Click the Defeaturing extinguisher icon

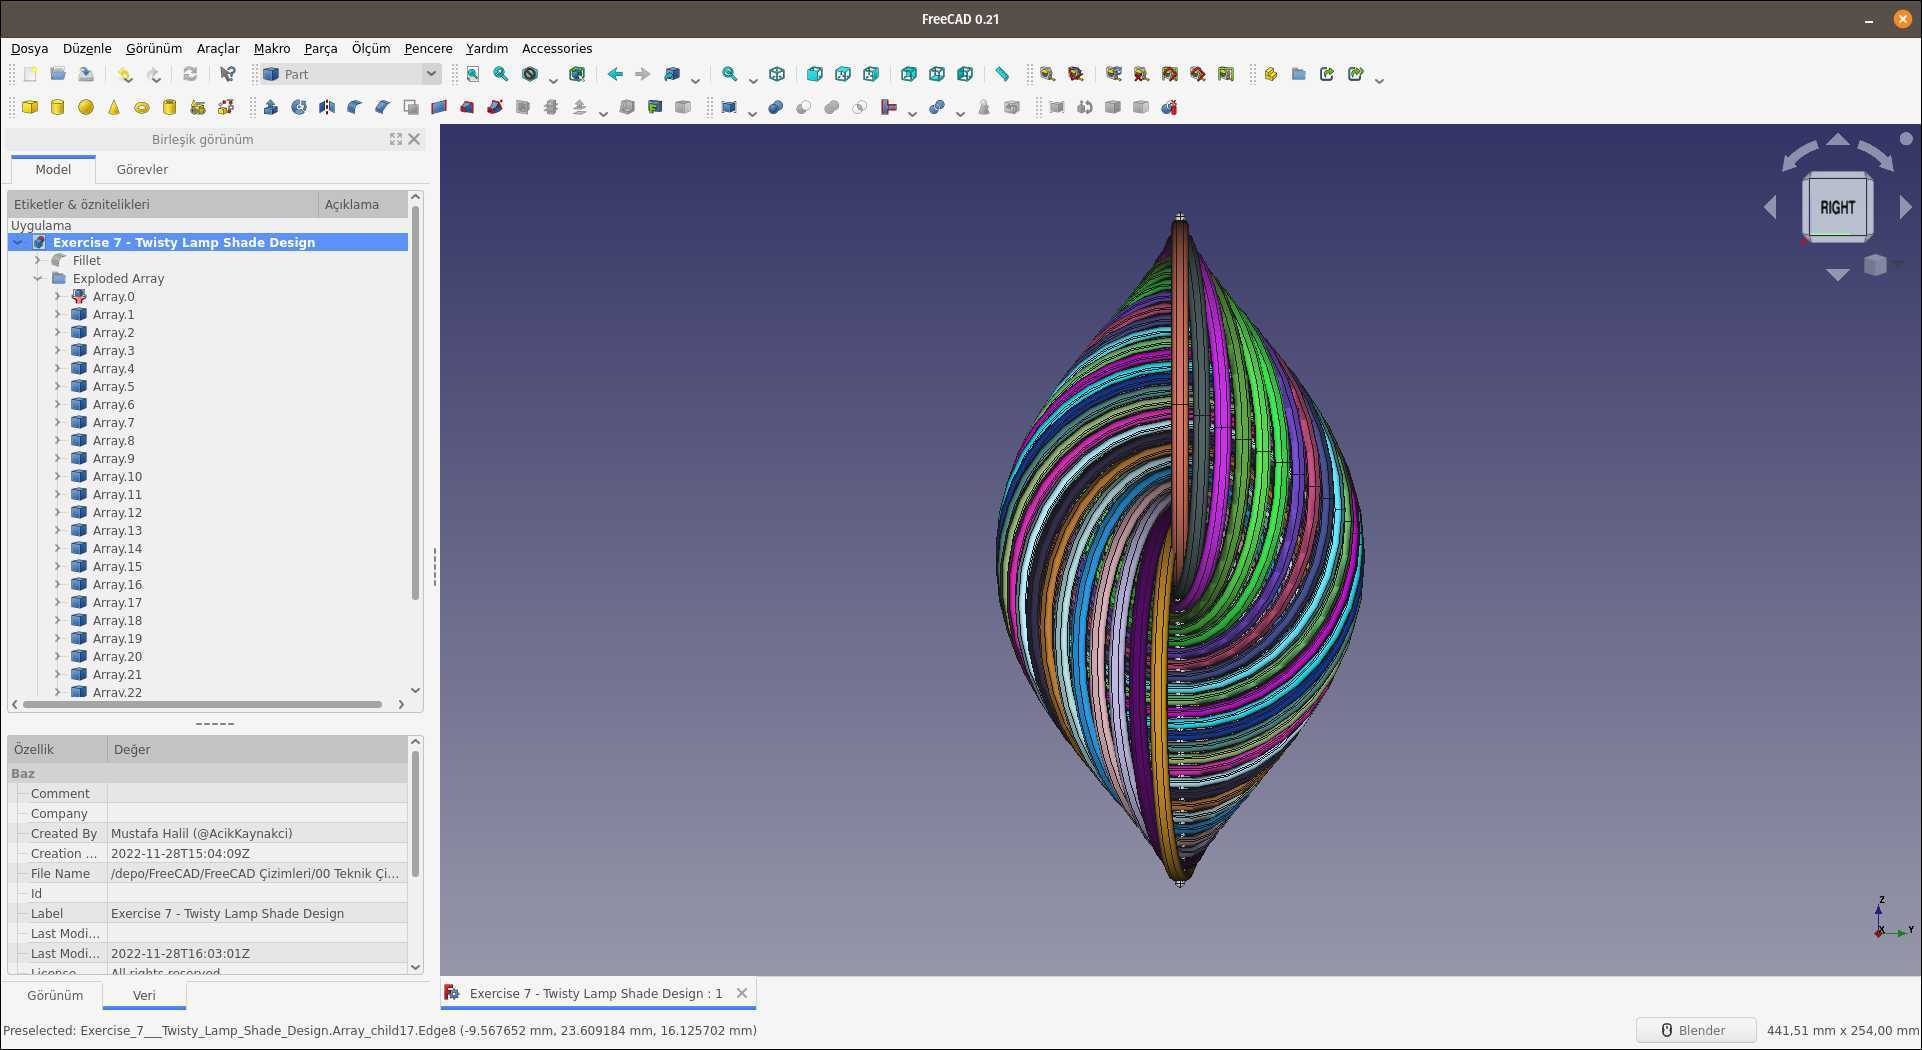1169,107
